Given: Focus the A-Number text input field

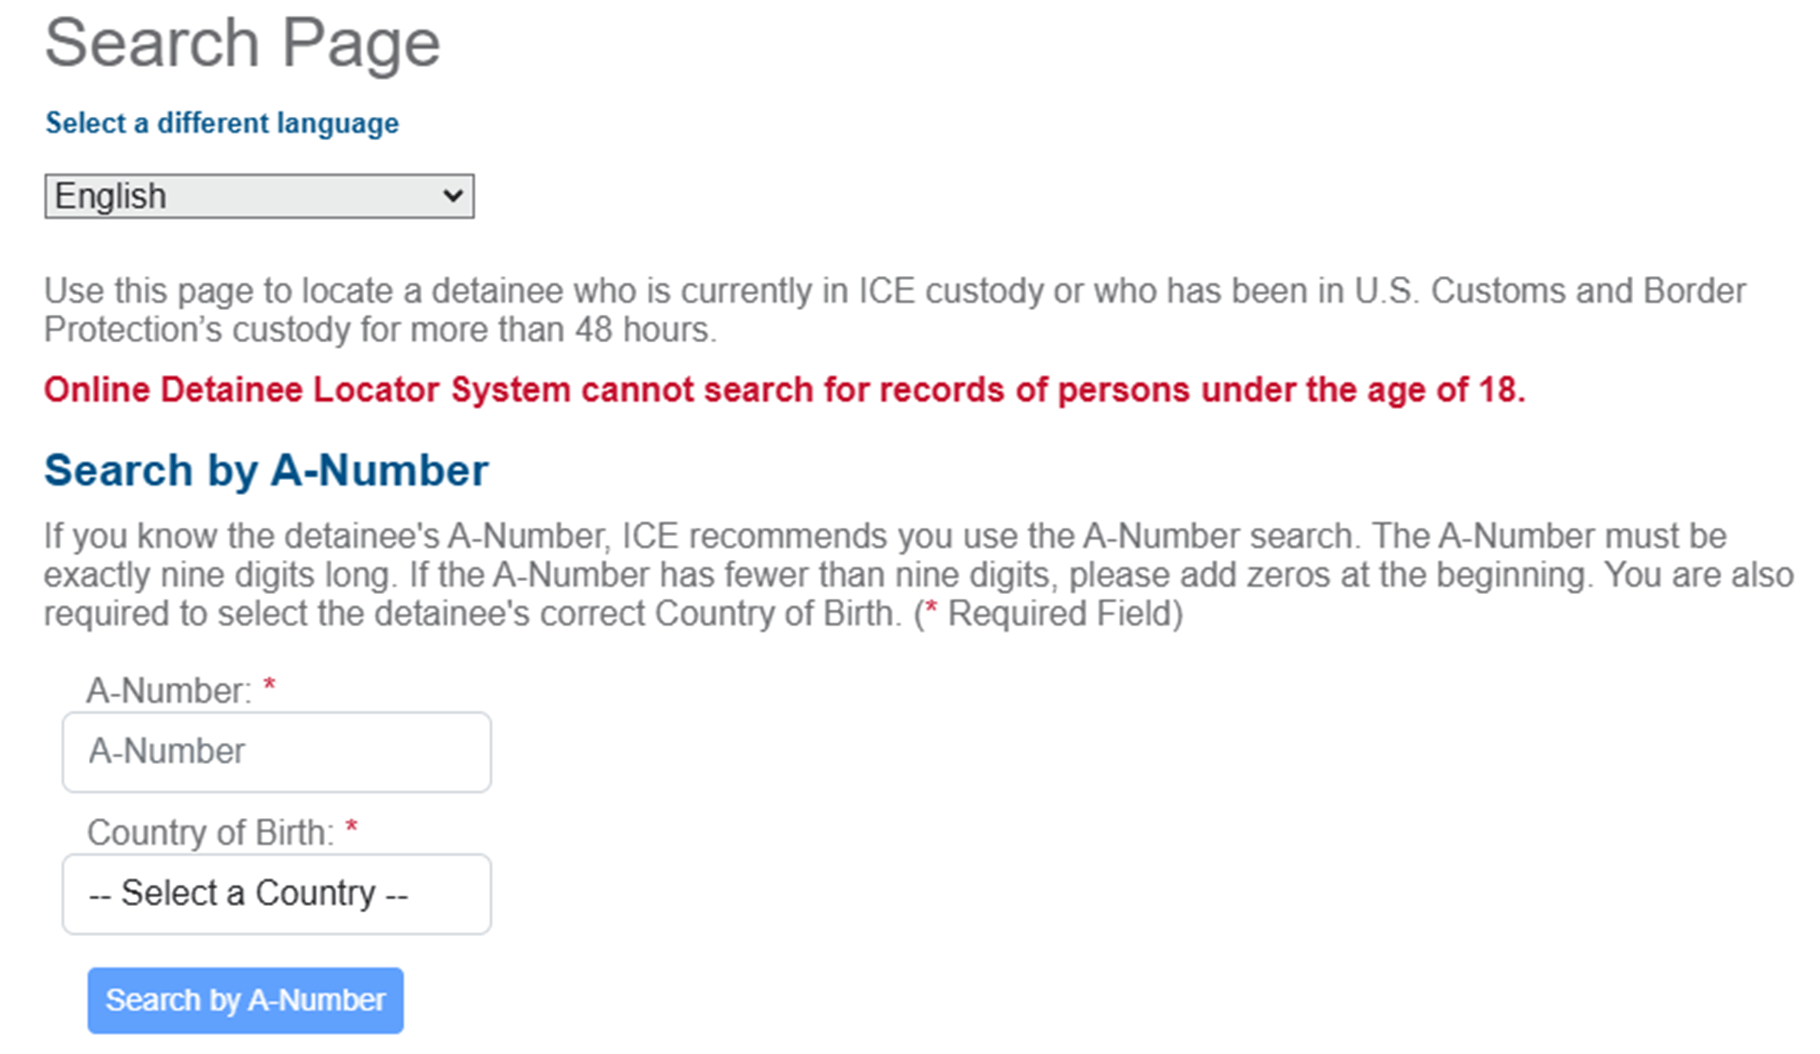Looking at the screenshot, I should [276, 752].
